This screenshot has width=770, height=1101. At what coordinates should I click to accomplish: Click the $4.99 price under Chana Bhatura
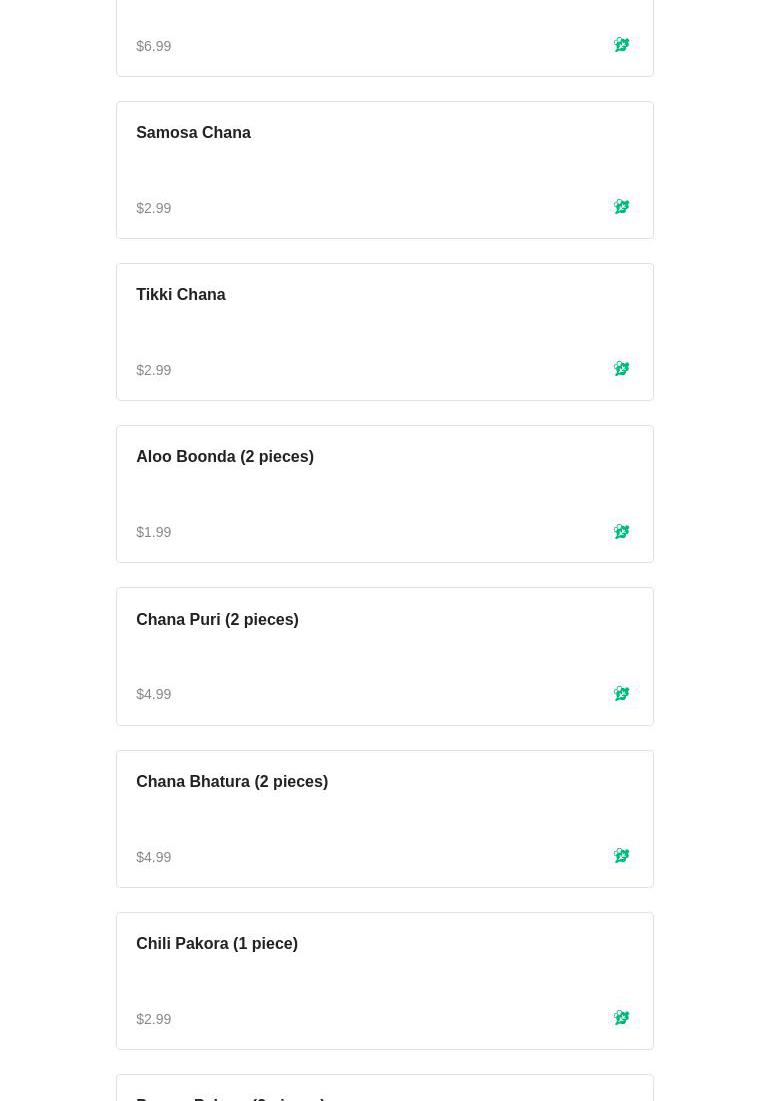point(154,857)
